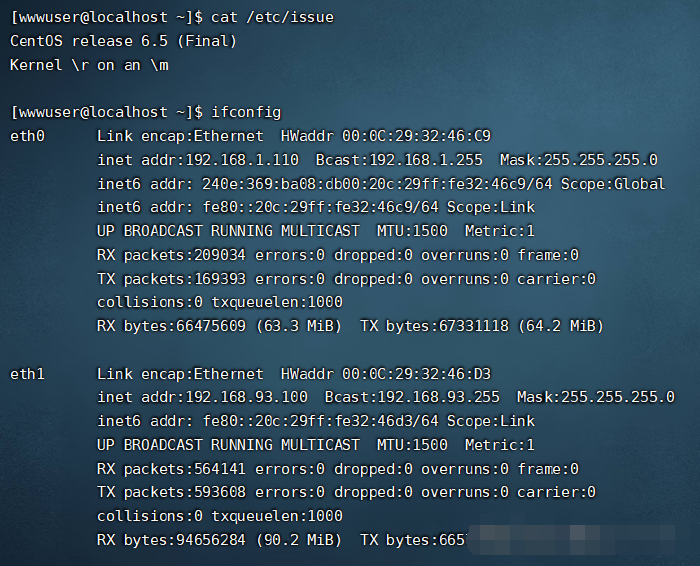The width and height of the screenshot is (700, 566).
Task: Click the eth1 'Mask:255.255.255.0' value
Action: point(596,397)
